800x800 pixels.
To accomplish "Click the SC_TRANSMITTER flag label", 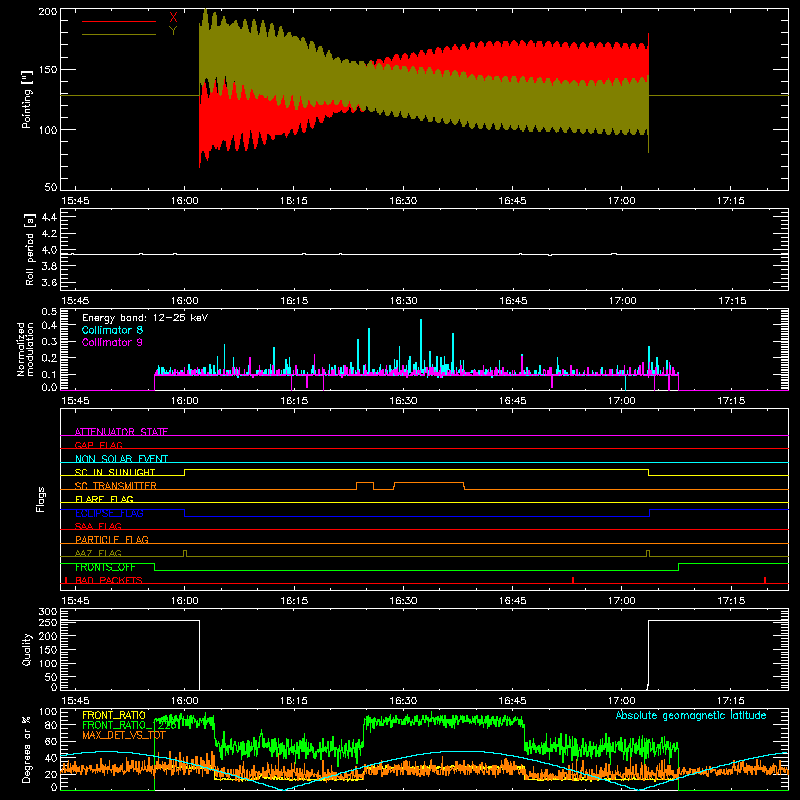I will [x=115, y=486].
